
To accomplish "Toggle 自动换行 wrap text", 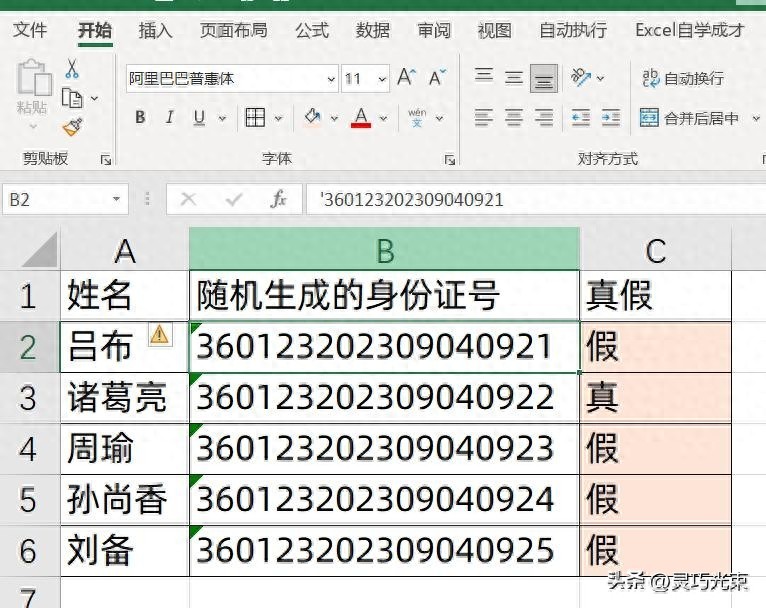I will (x=683, y=78).
